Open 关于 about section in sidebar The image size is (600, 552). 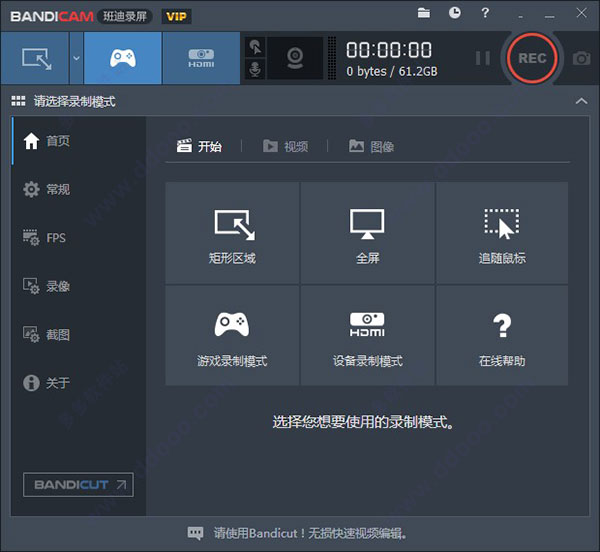click(79, 383)
